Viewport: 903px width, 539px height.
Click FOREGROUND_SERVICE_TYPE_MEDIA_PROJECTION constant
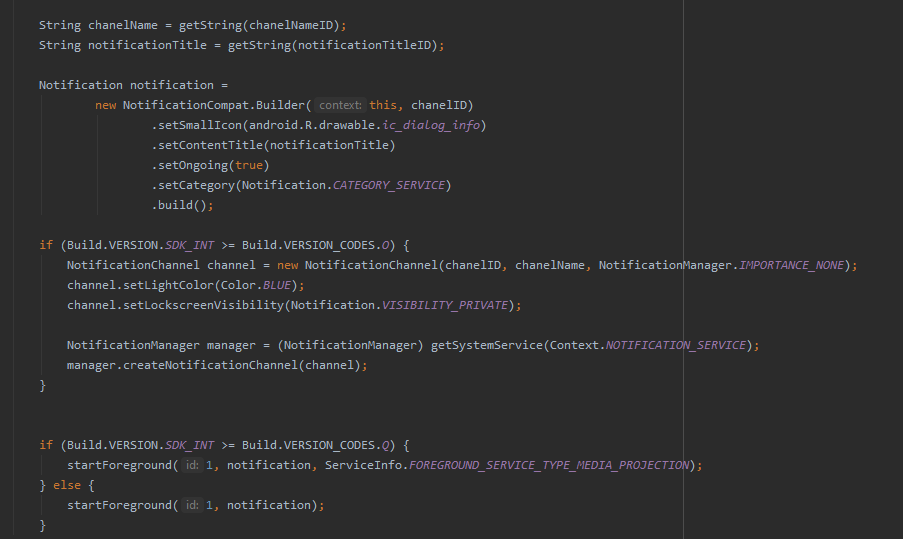549,465
